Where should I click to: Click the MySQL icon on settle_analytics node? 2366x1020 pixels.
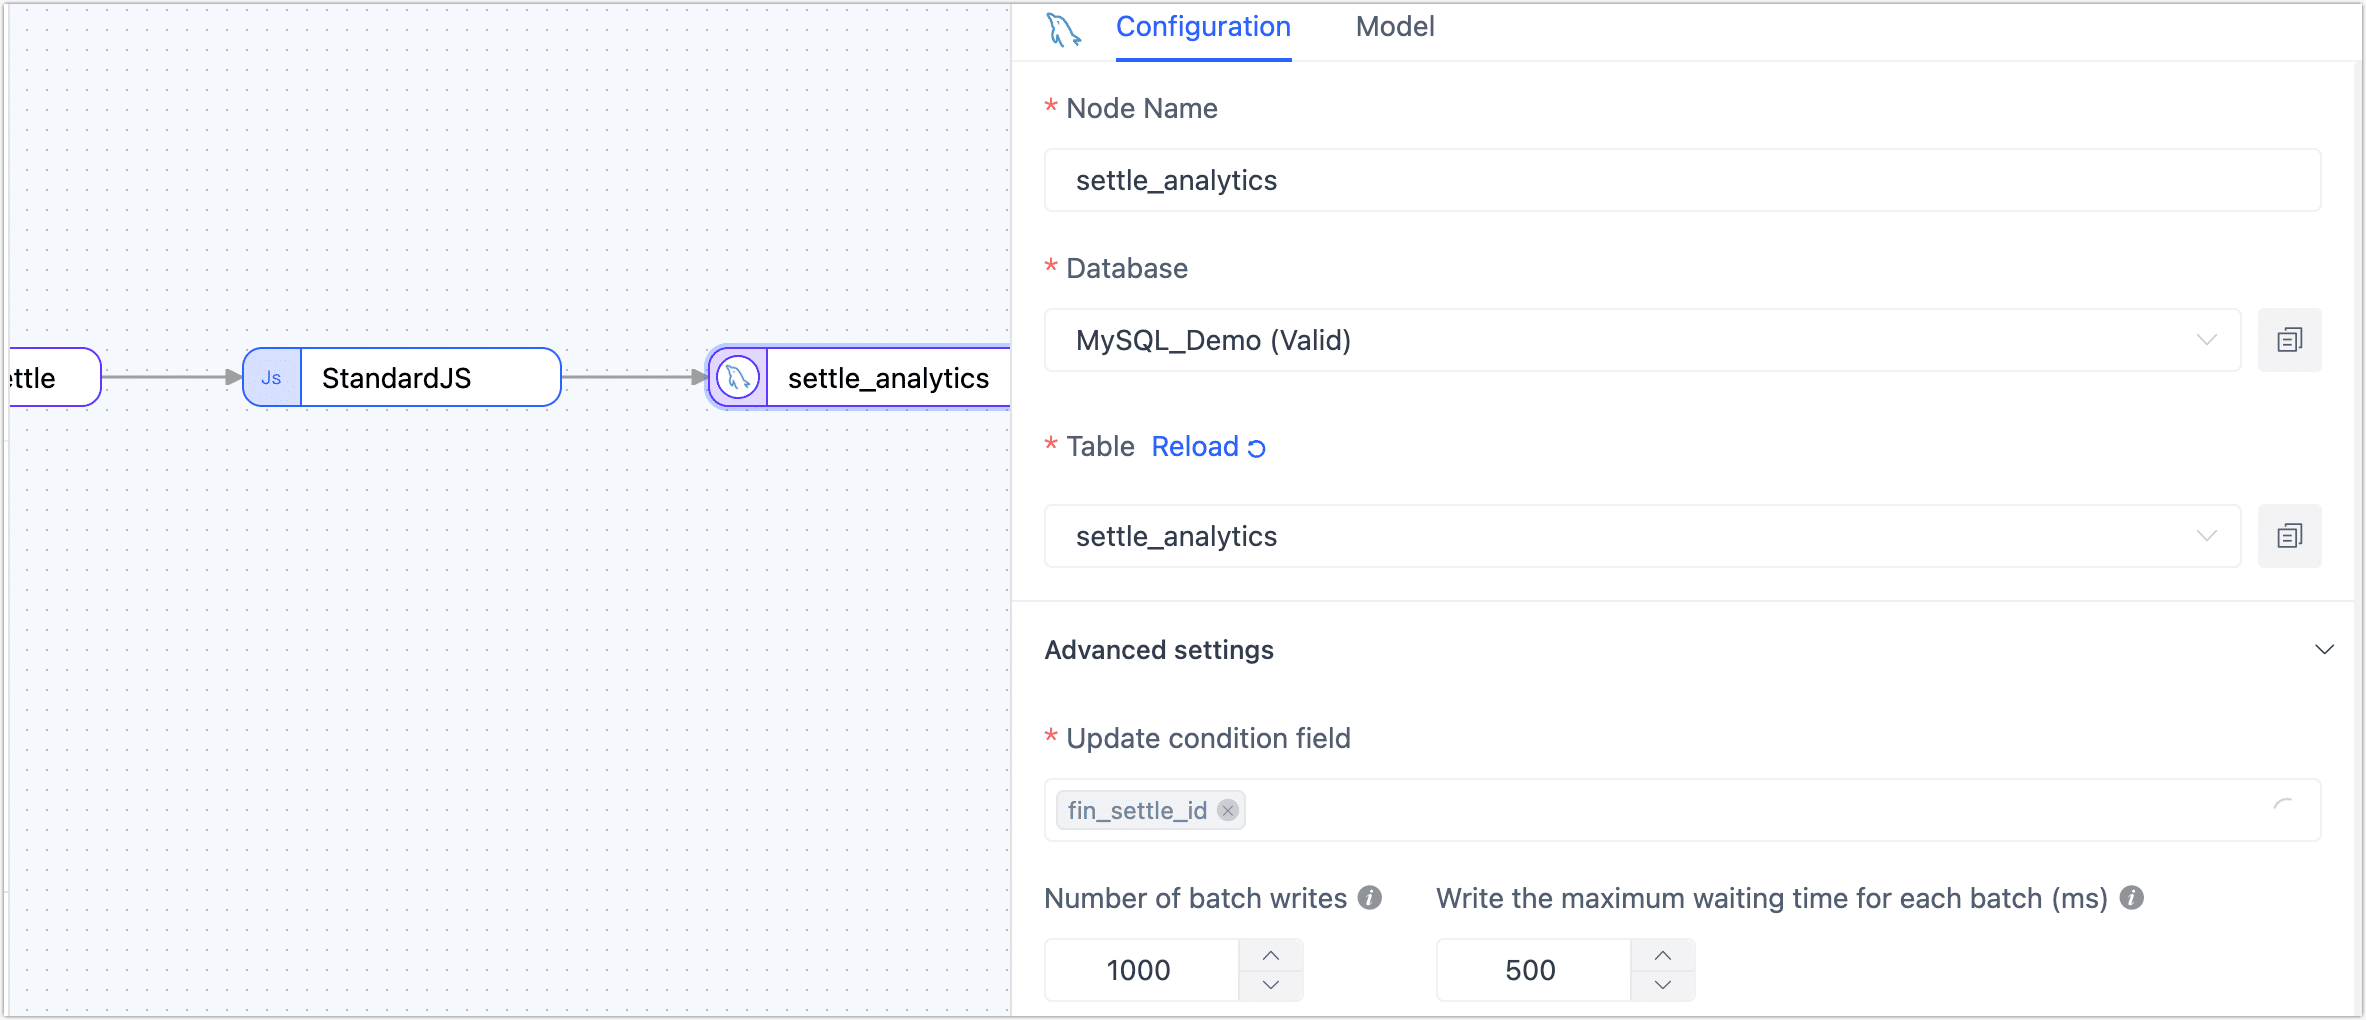coord(738,378)
